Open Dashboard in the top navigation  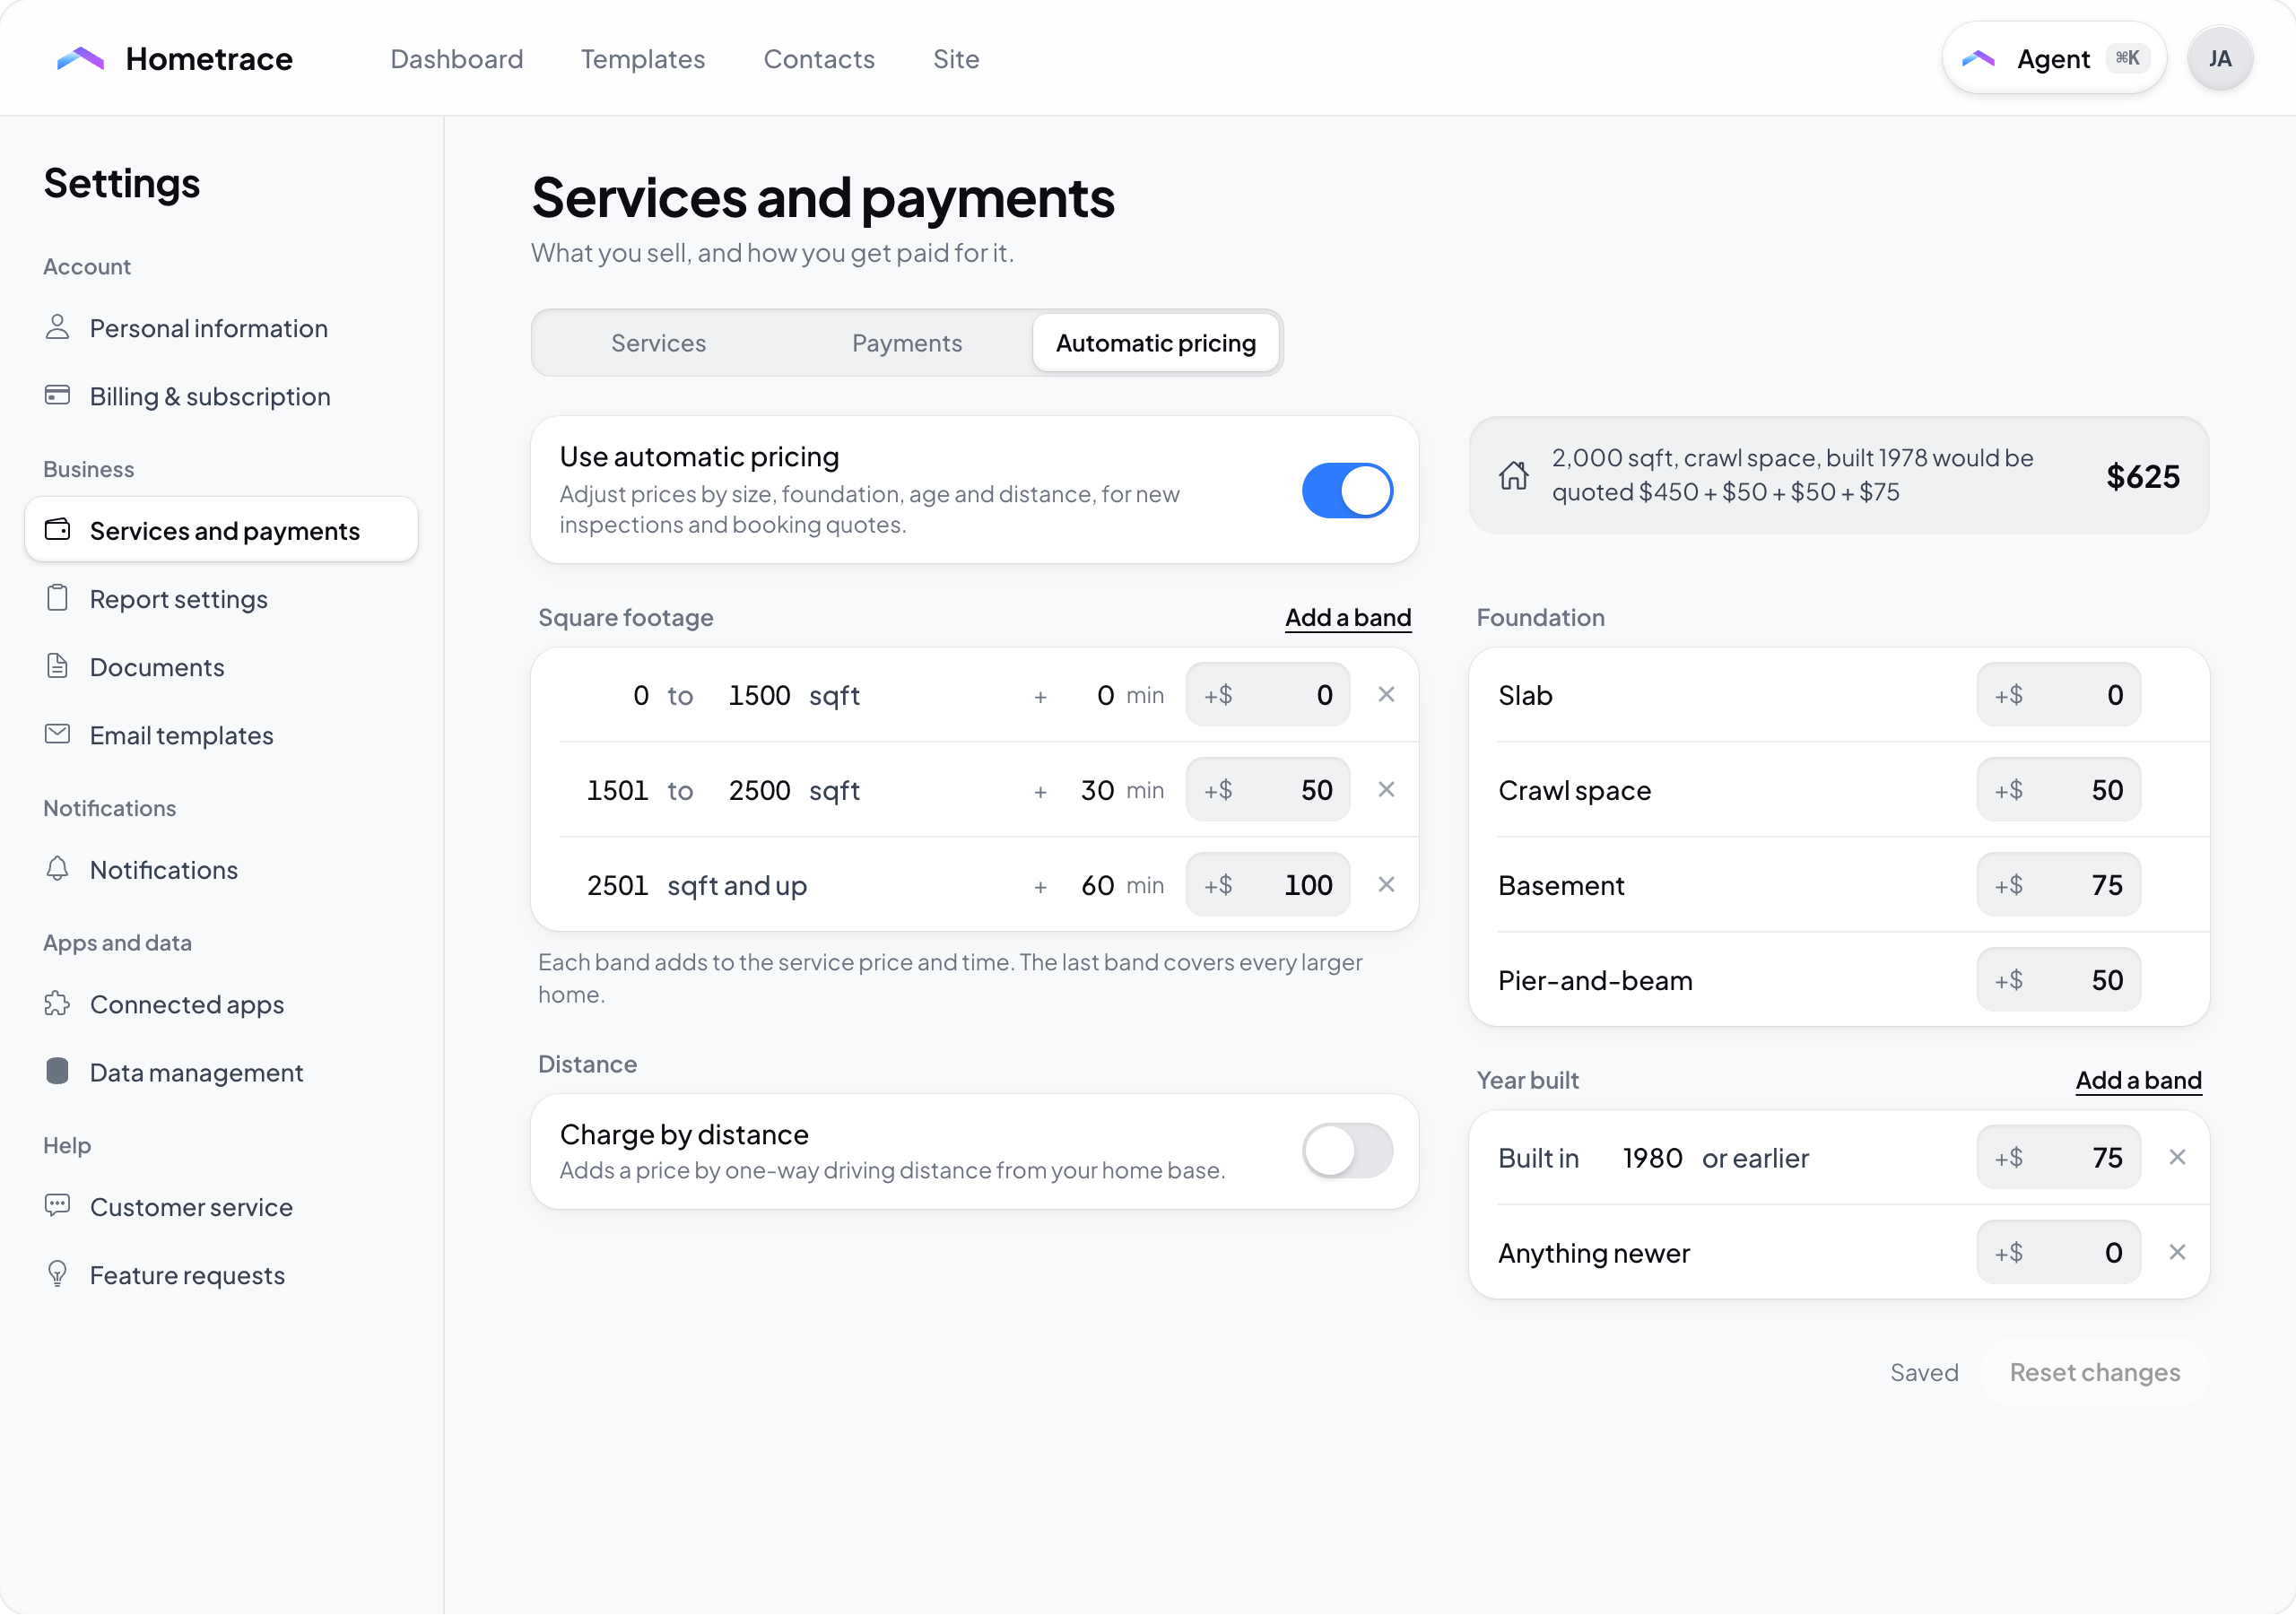click(x=456, y=59)
